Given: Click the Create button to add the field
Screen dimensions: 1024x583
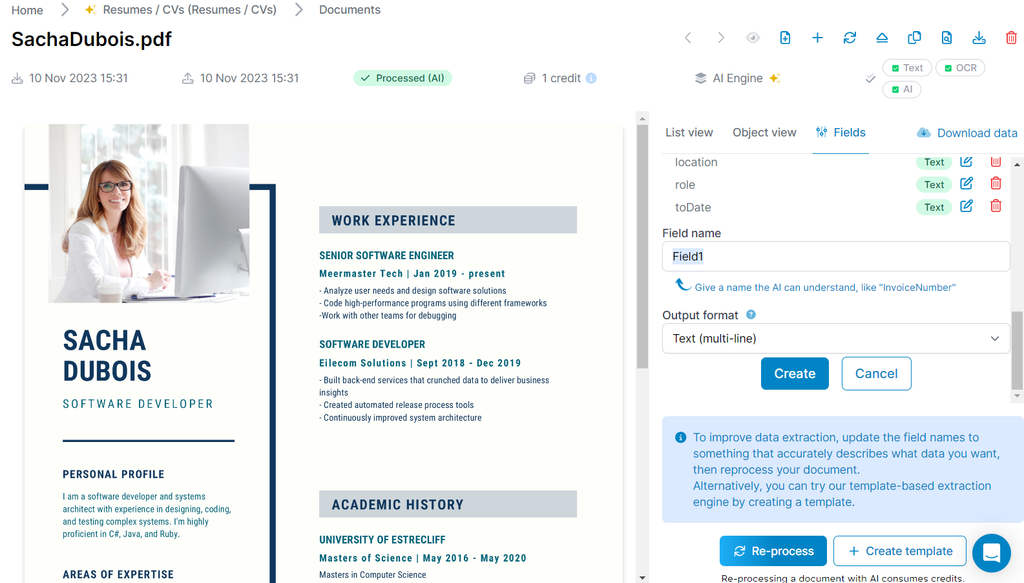Looking at the screenshot, I should tap(794, 373).
